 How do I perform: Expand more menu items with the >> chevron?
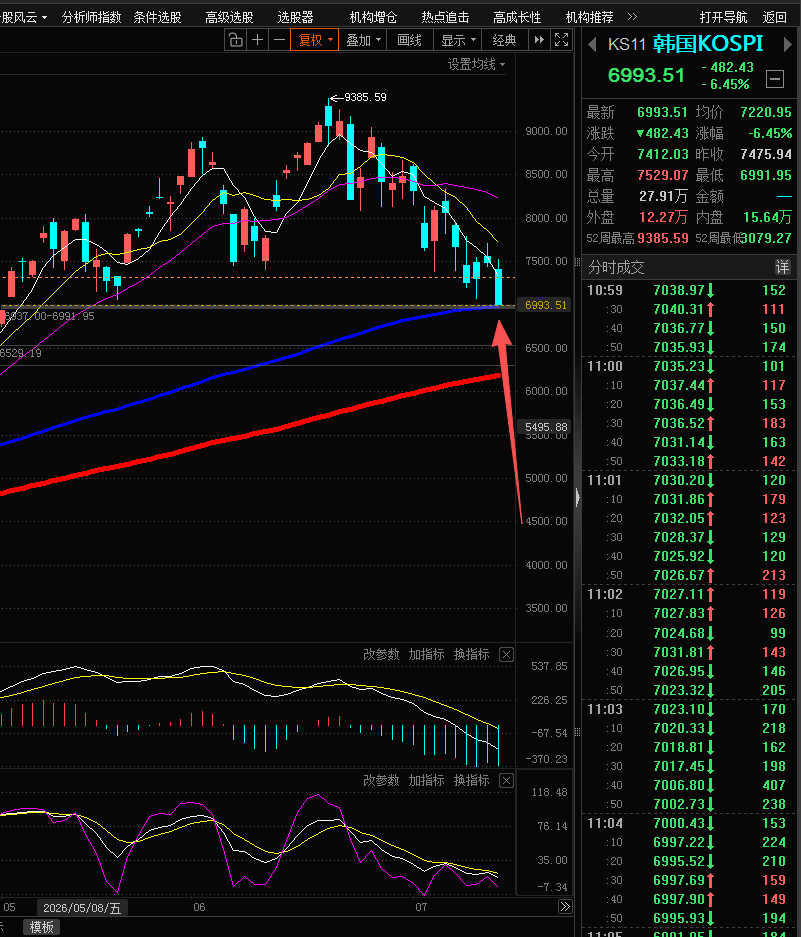point(632,17)
